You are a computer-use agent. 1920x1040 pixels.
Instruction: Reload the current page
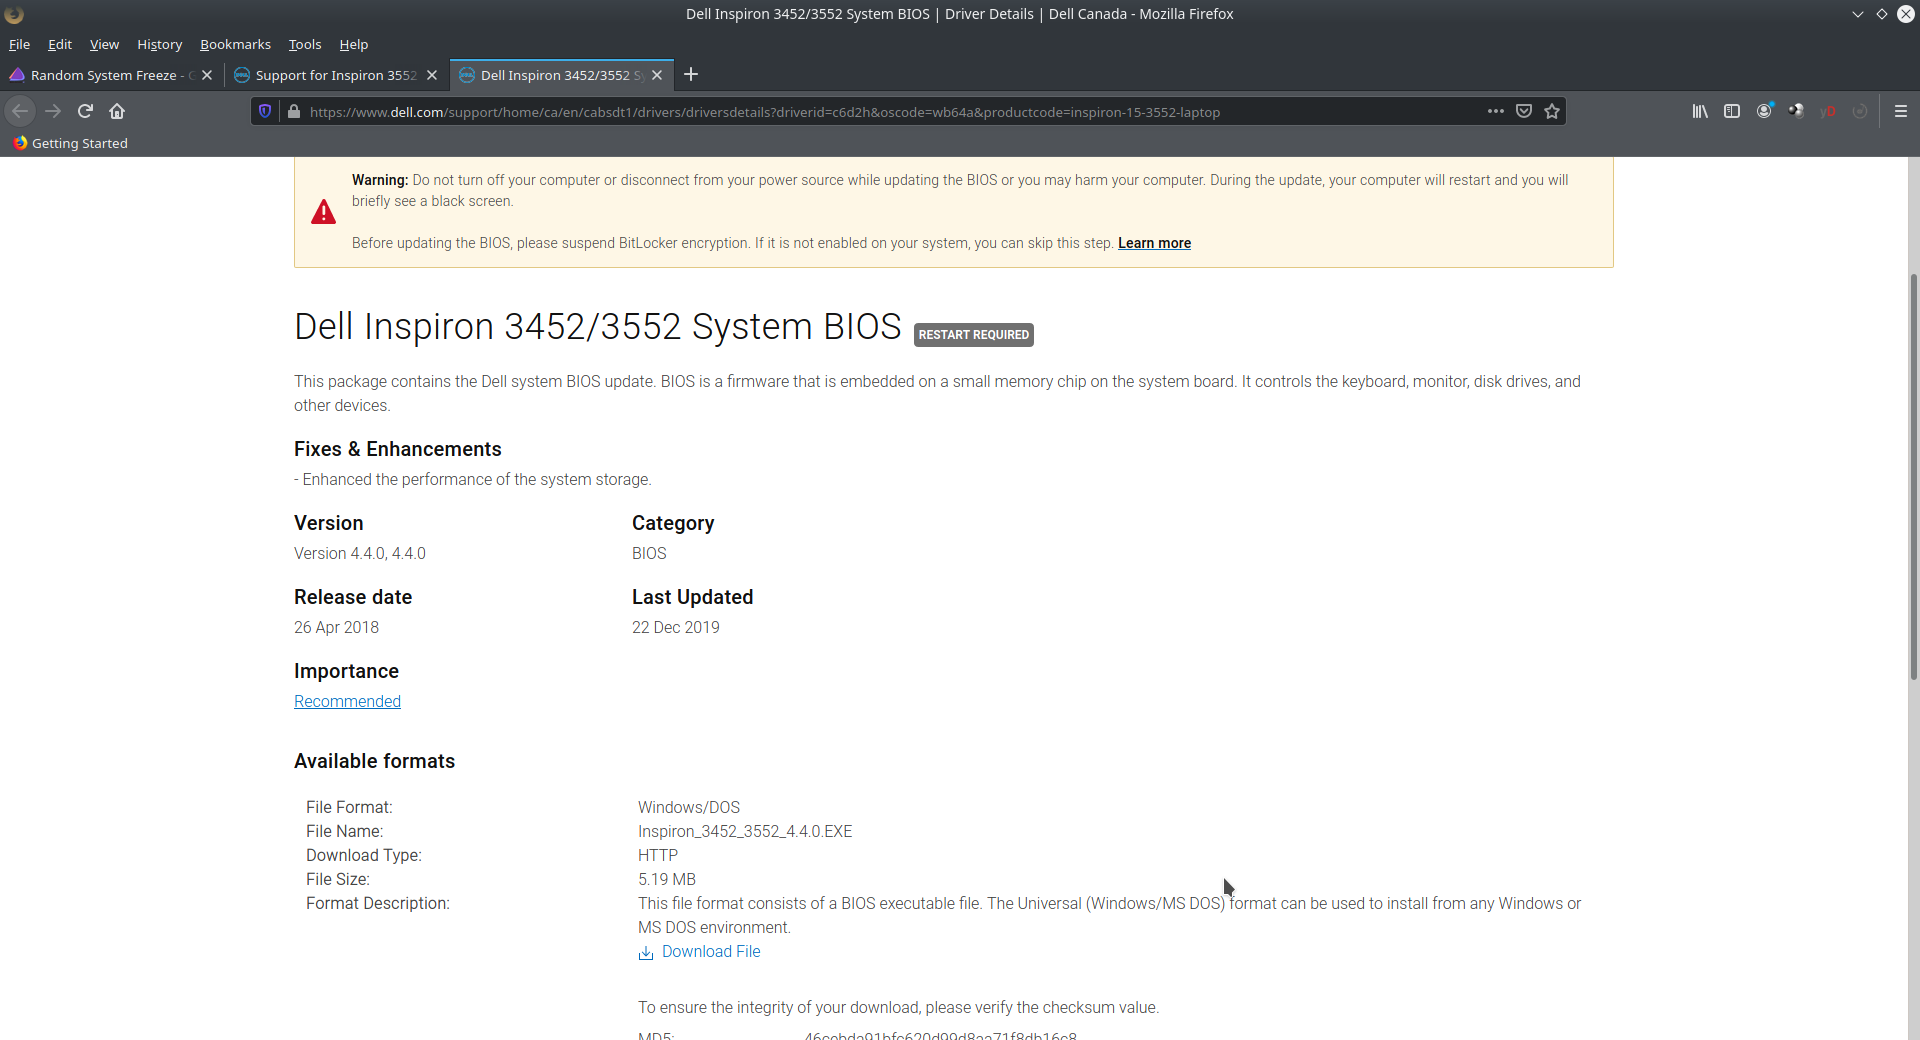[85, 111]
